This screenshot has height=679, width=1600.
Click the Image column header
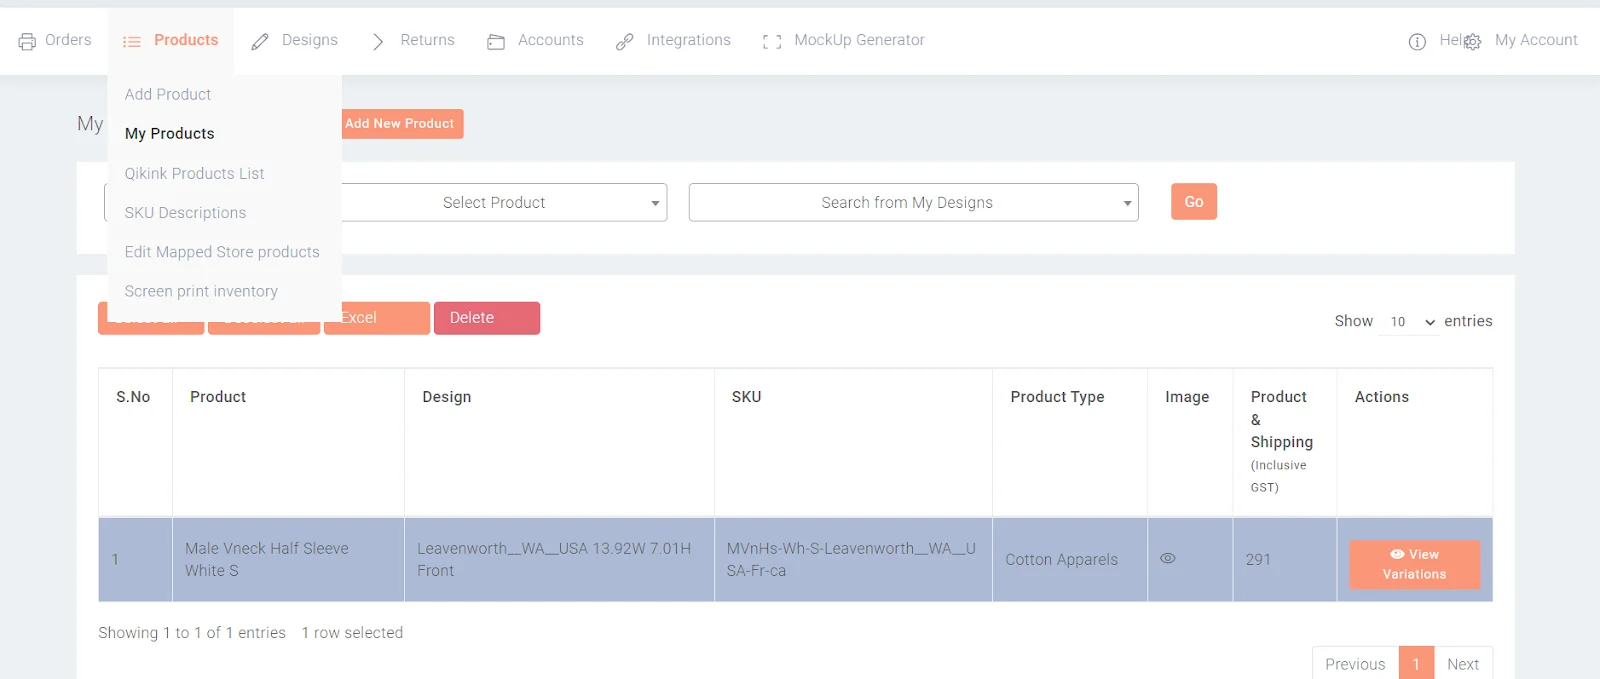point(1190,442)
